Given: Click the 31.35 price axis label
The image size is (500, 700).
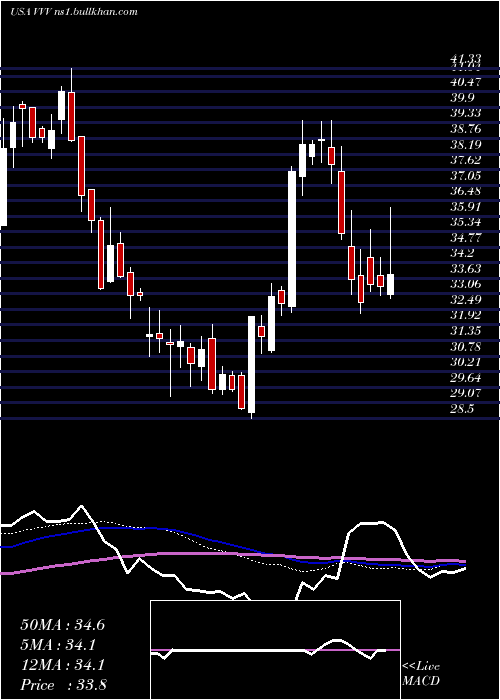Looking at the screenshot, I should [466, 331].
